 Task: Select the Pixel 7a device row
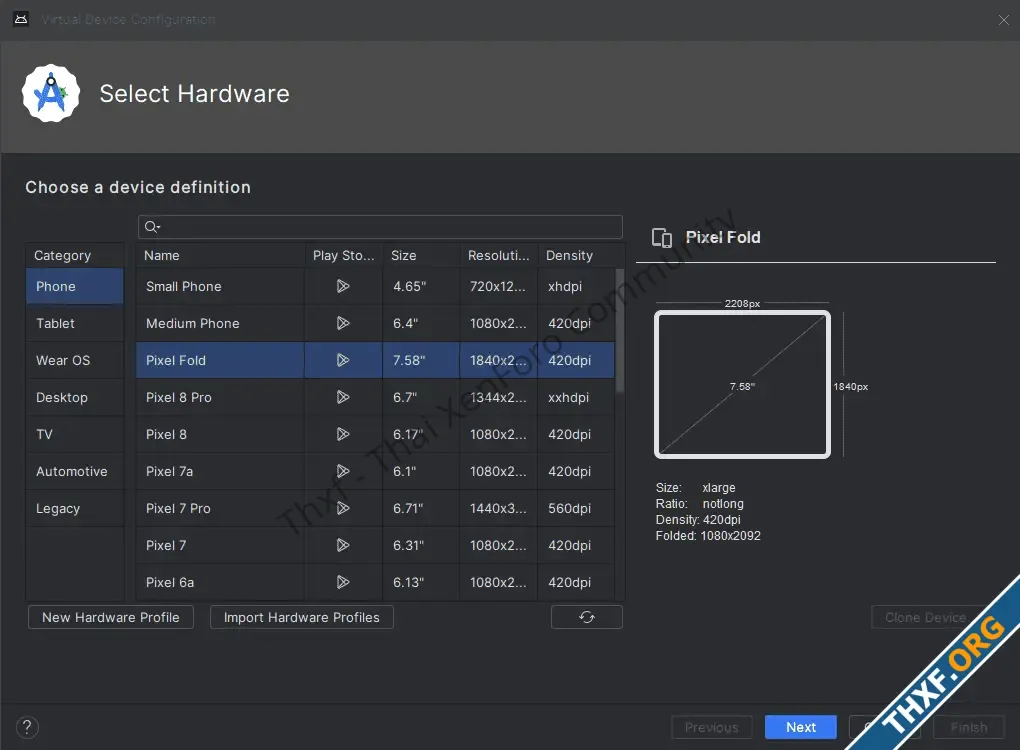pos(375,471)
